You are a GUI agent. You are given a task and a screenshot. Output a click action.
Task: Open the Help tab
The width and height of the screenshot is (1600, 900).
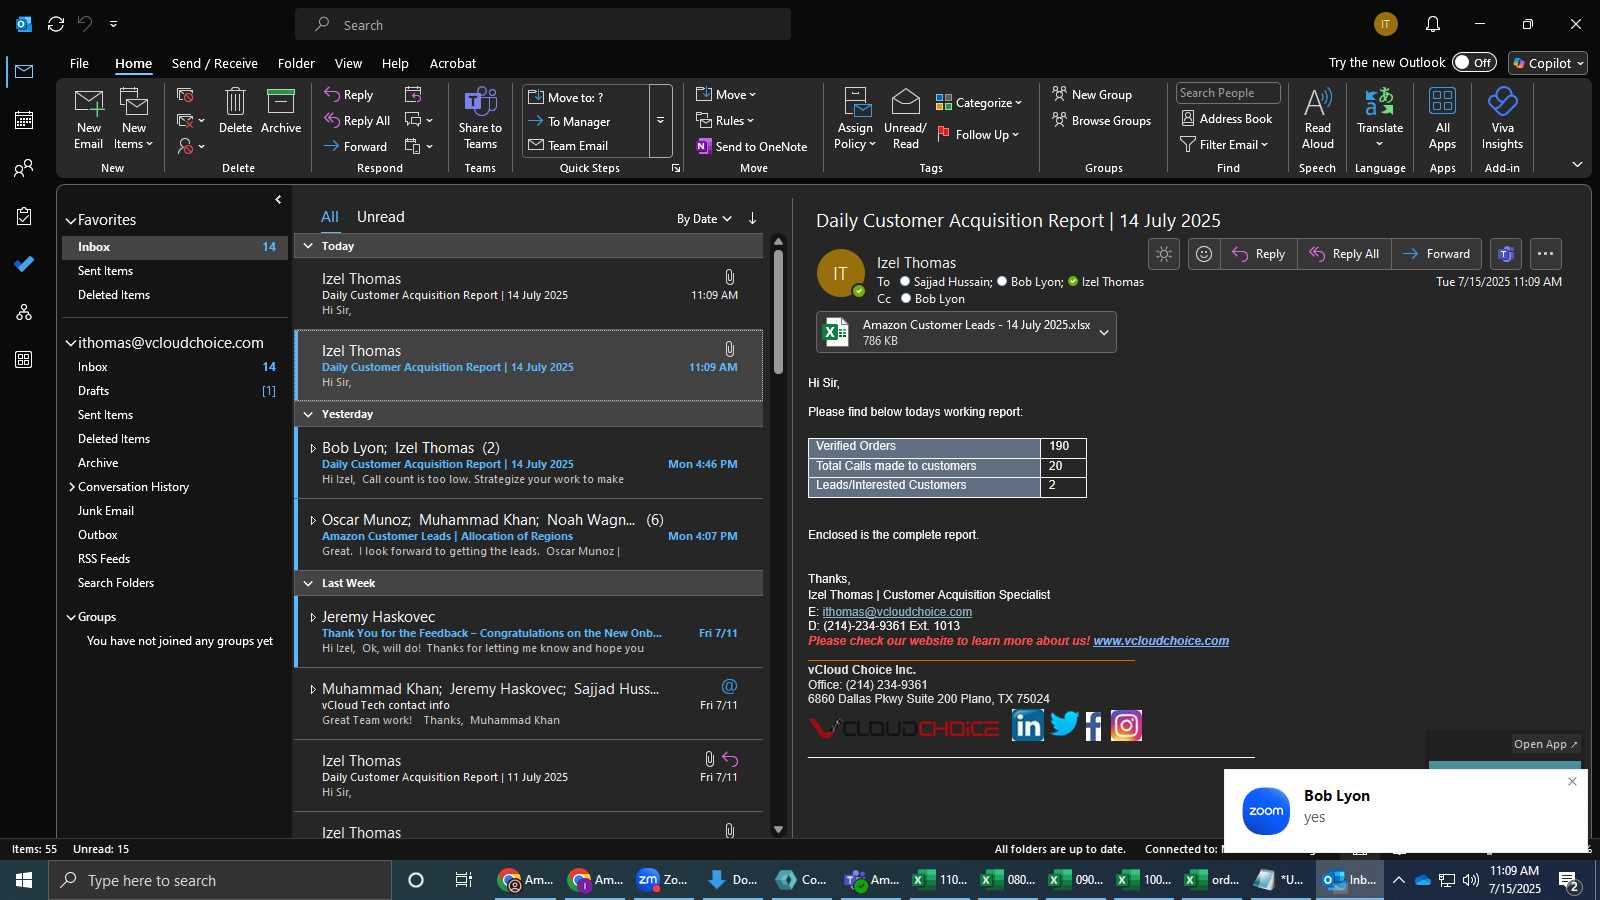(x=395, y=63)
